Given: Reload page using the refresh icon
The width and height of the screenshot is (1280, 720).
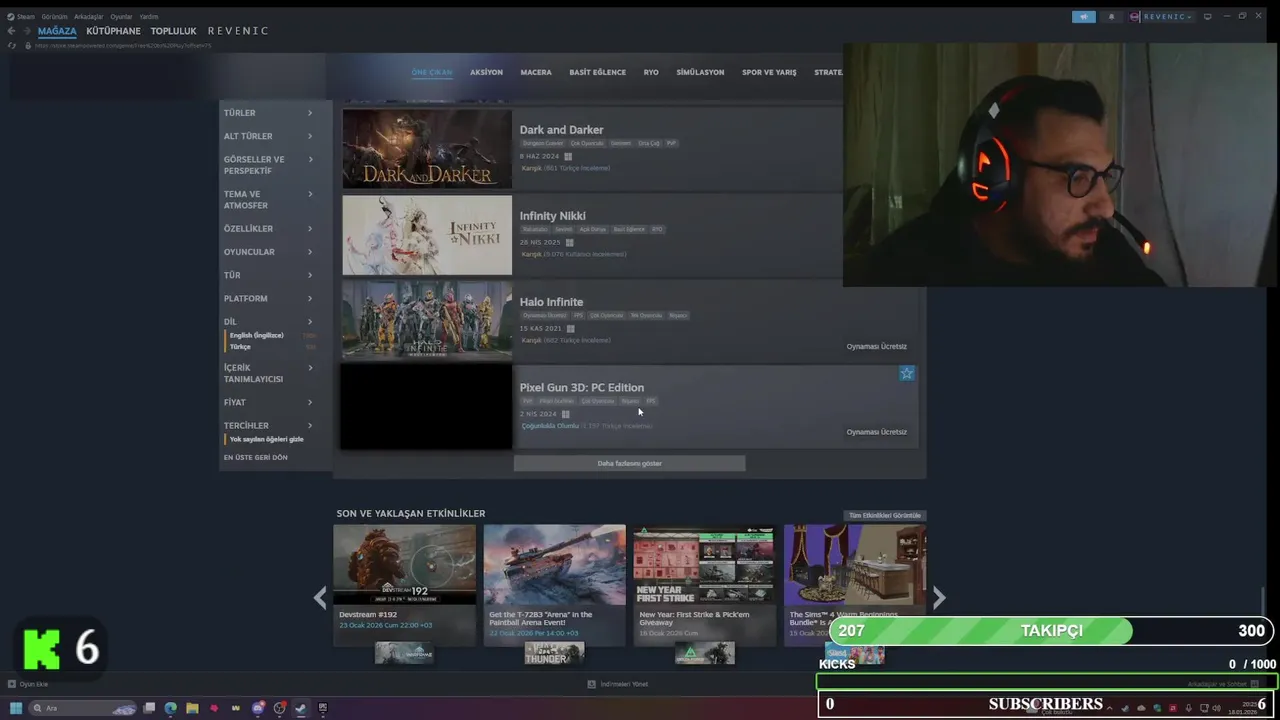Looking at the screenshot, I should click(x=12, y=45).
